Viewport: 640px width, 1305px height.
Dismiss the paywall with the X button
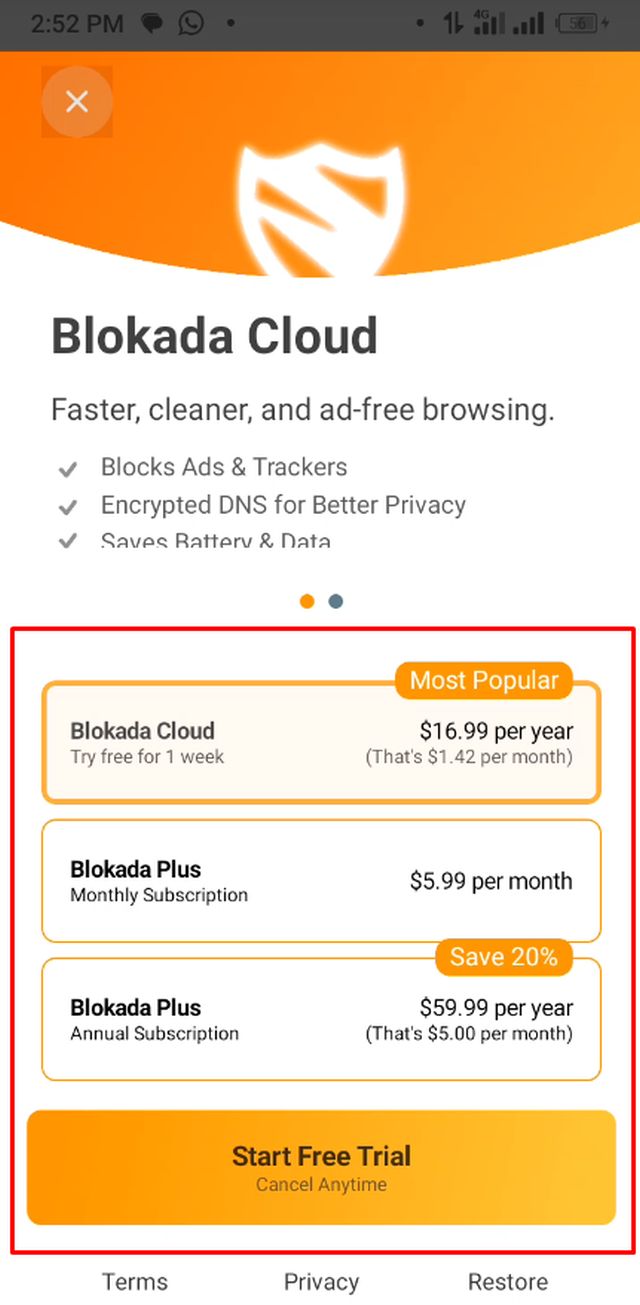click(x=77, y=101)
